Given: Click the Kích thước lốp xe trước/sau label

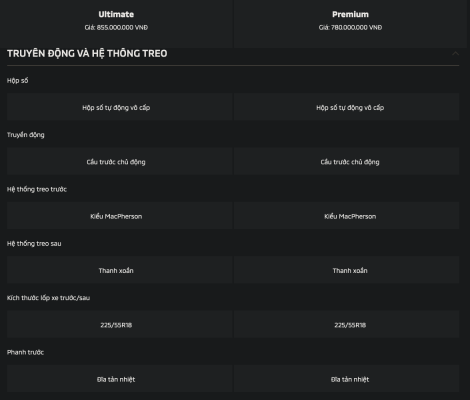Looking at the screenshot, I should (48, 298).
